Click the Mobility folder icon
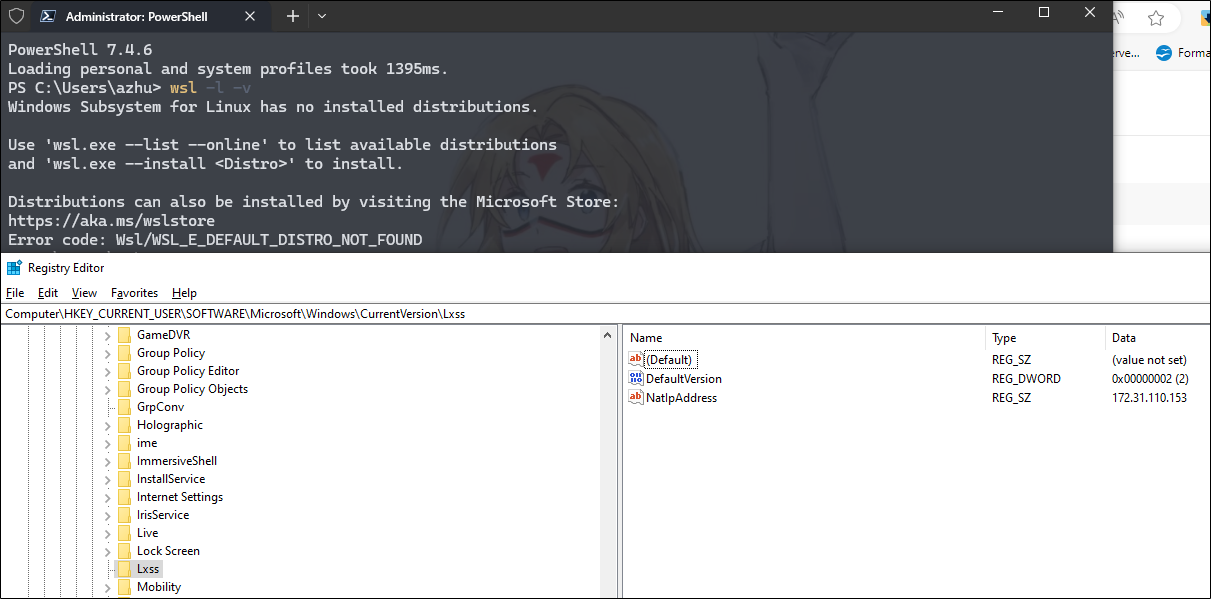The image size is (1211, 599). coord(124,587)
